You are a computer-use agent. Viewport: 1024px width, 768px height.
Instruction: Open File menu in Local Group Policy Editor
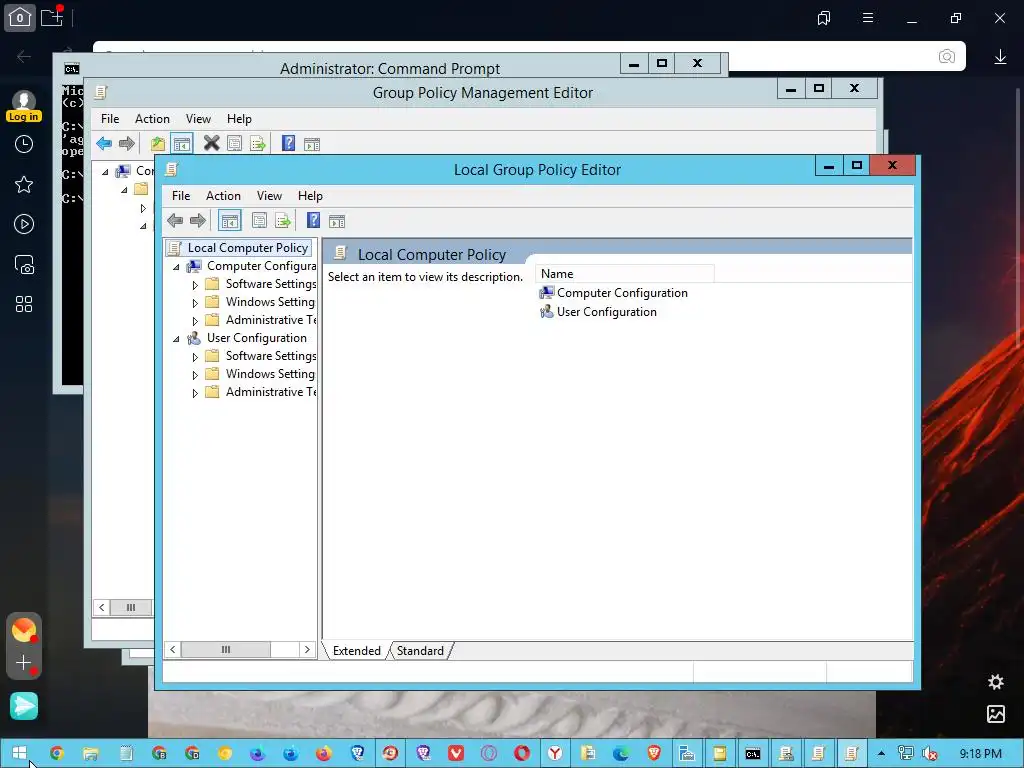[x=181, y=195]
